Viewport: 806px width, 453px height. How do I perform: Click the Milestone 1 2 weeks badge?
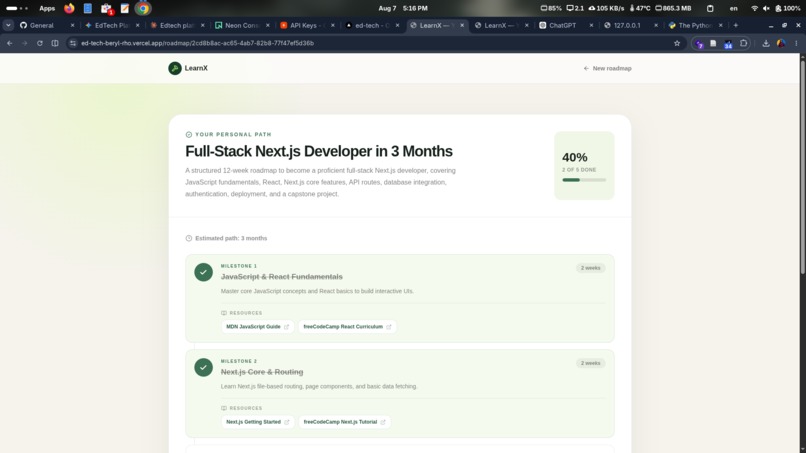(x=591, y=268)
